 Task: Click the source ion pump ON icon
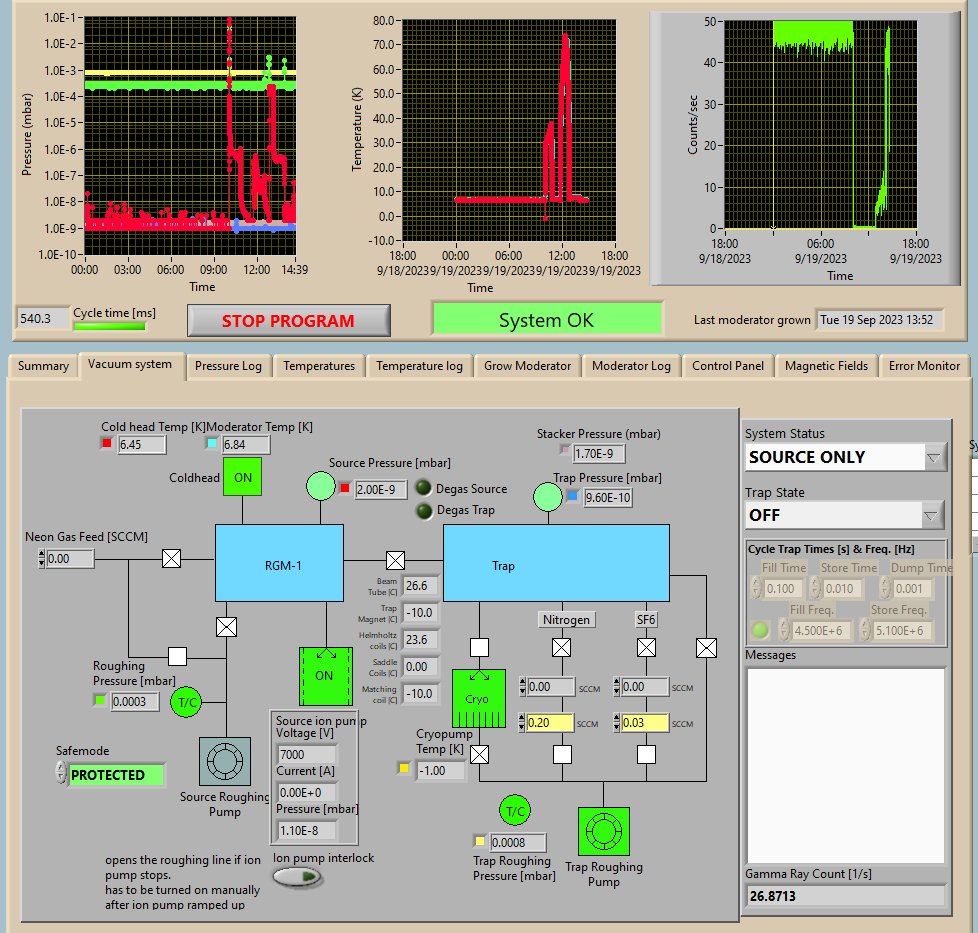click(324, 676)
